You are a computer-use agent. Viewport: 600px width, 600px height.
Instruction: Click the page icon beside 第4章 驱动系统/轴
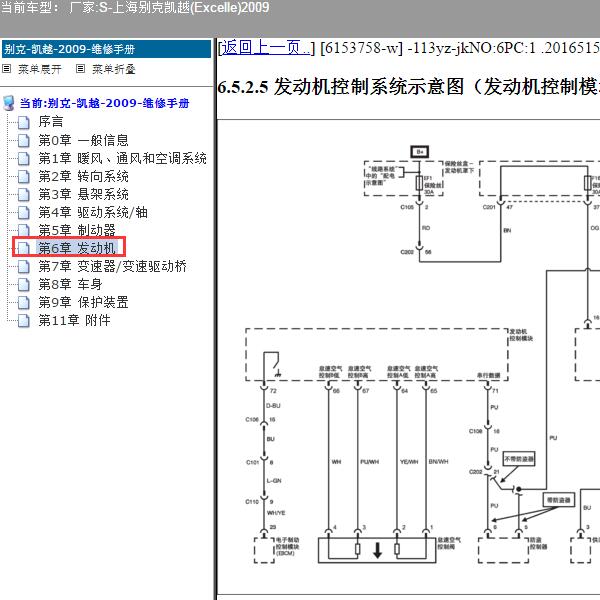(23, 212)
